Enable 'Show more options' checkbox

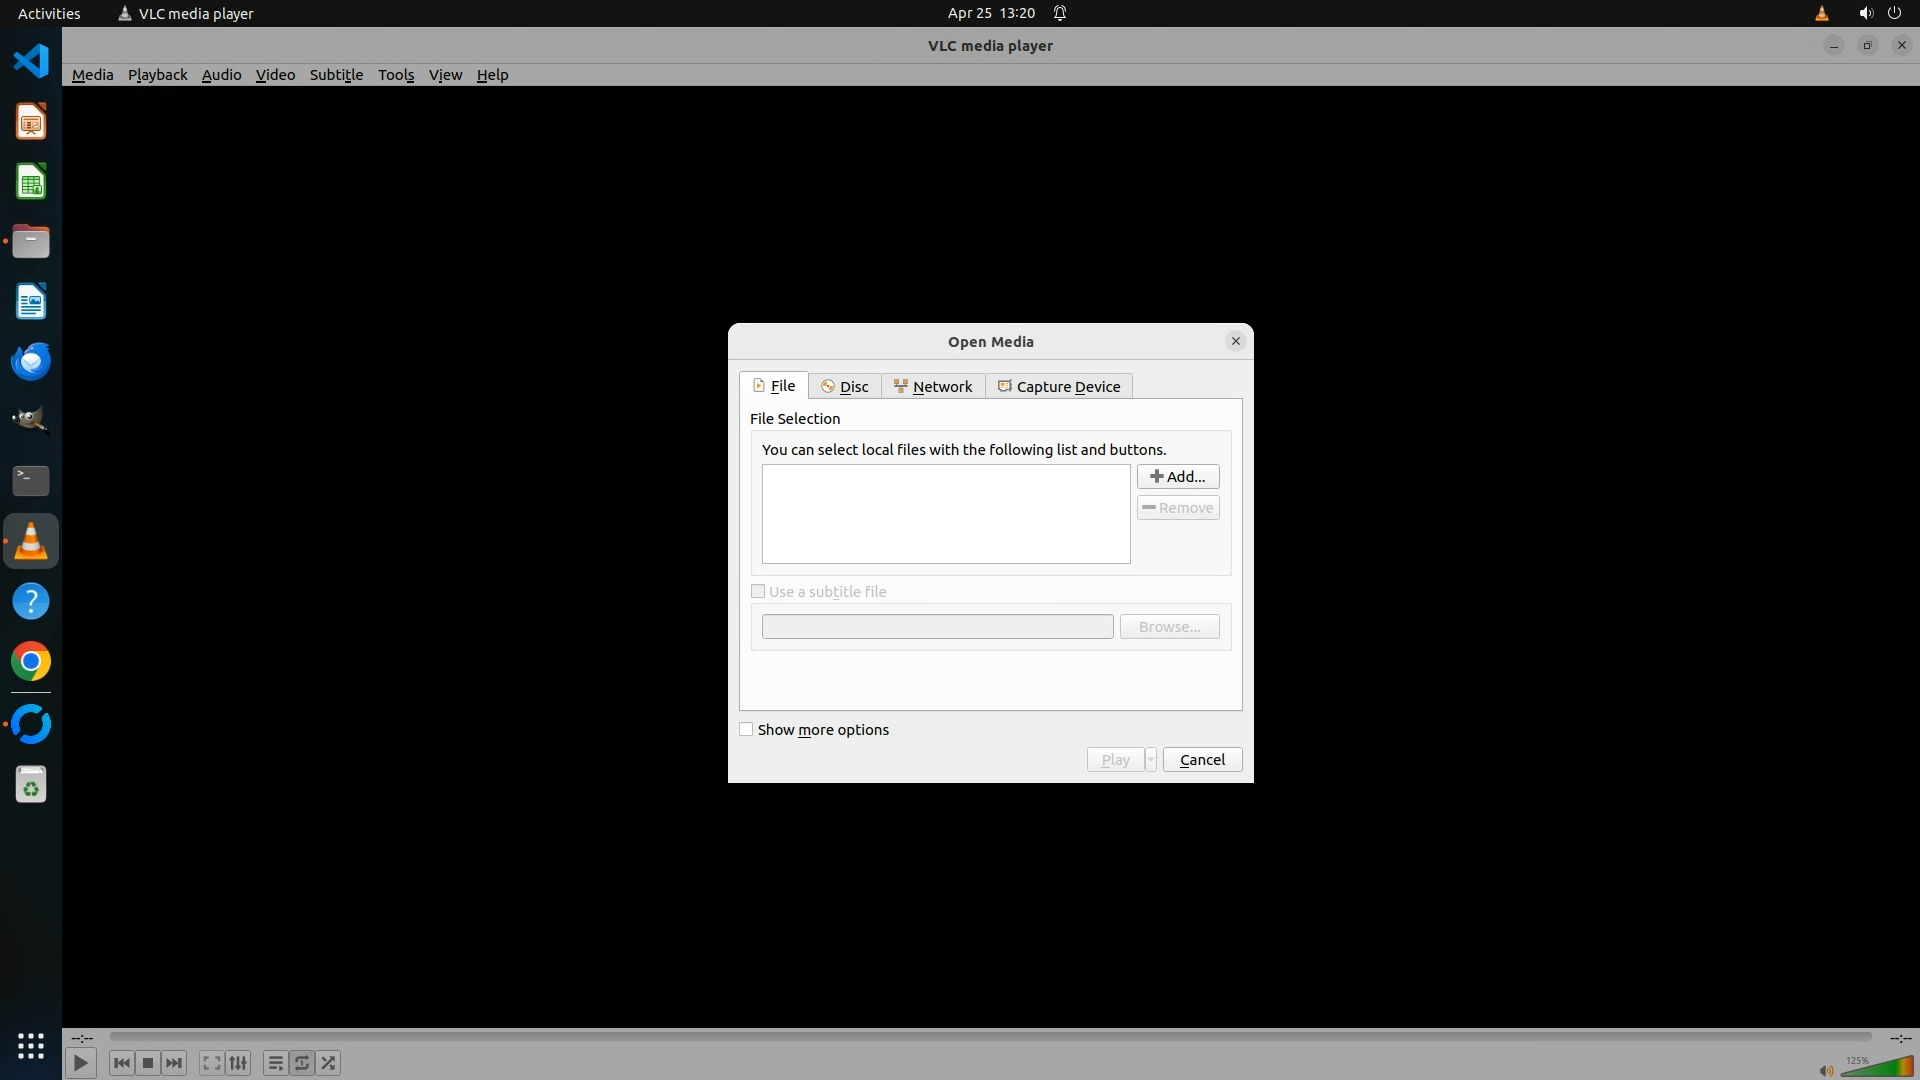[x=746, y=729]
